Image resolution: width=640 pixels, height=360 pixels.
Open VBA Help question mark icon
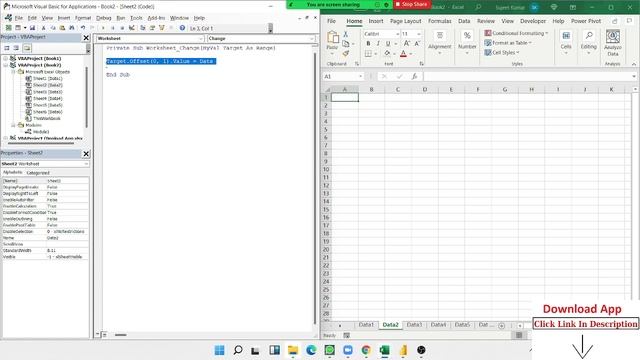coord(182,28)
